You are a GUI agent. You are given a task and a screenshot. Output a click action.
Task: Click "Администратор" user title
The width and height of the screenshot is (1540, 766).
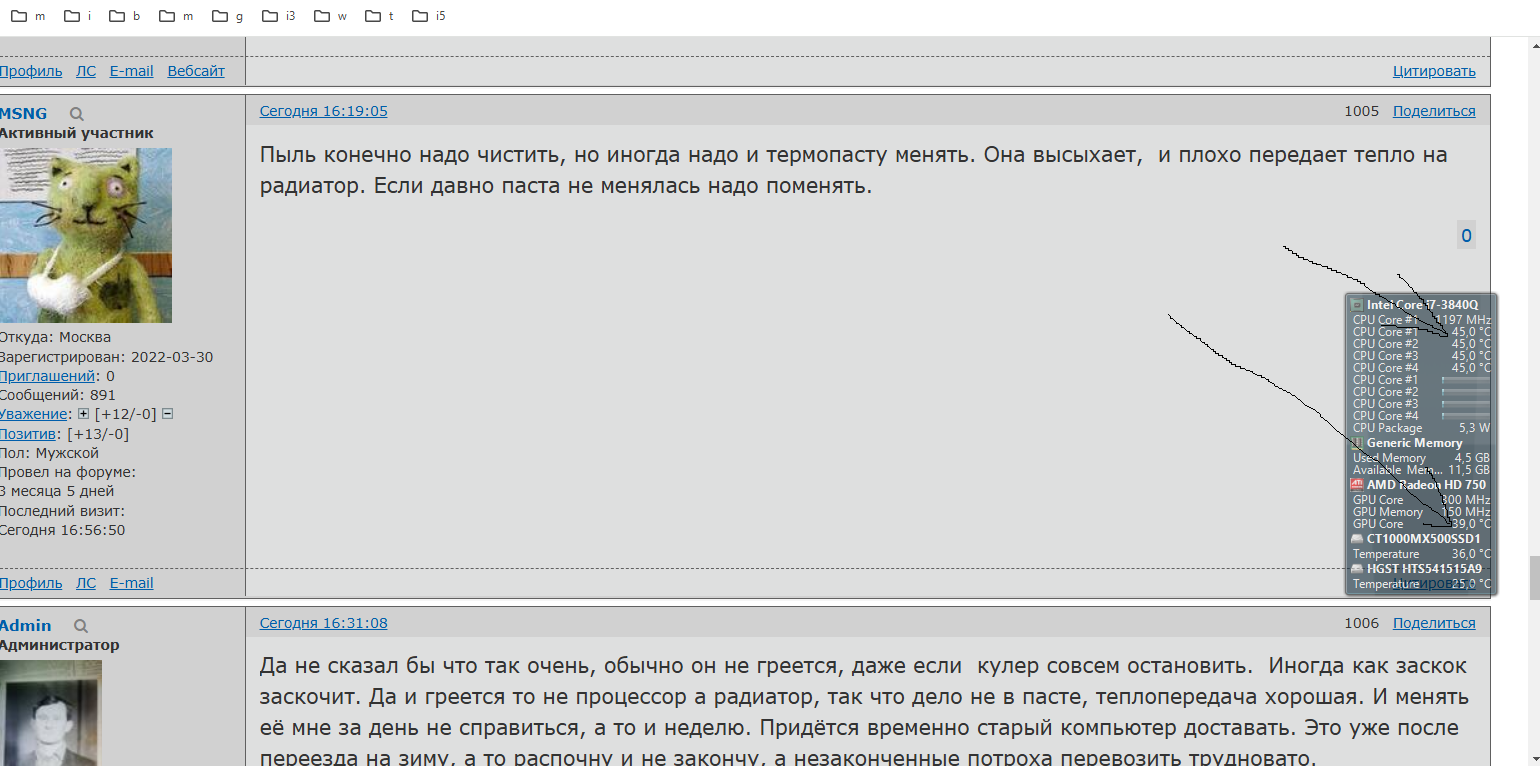coord(59,645)
